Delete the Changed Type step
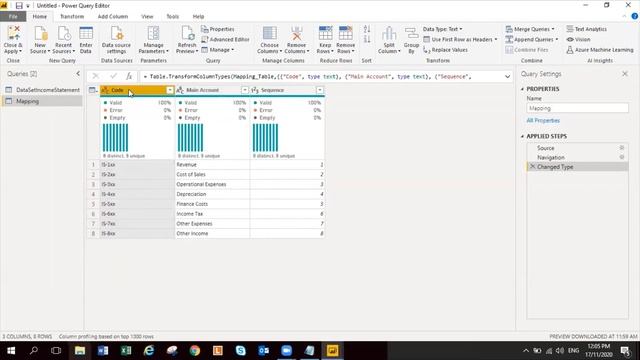640x360 pixels. click(x=532, y=167)
